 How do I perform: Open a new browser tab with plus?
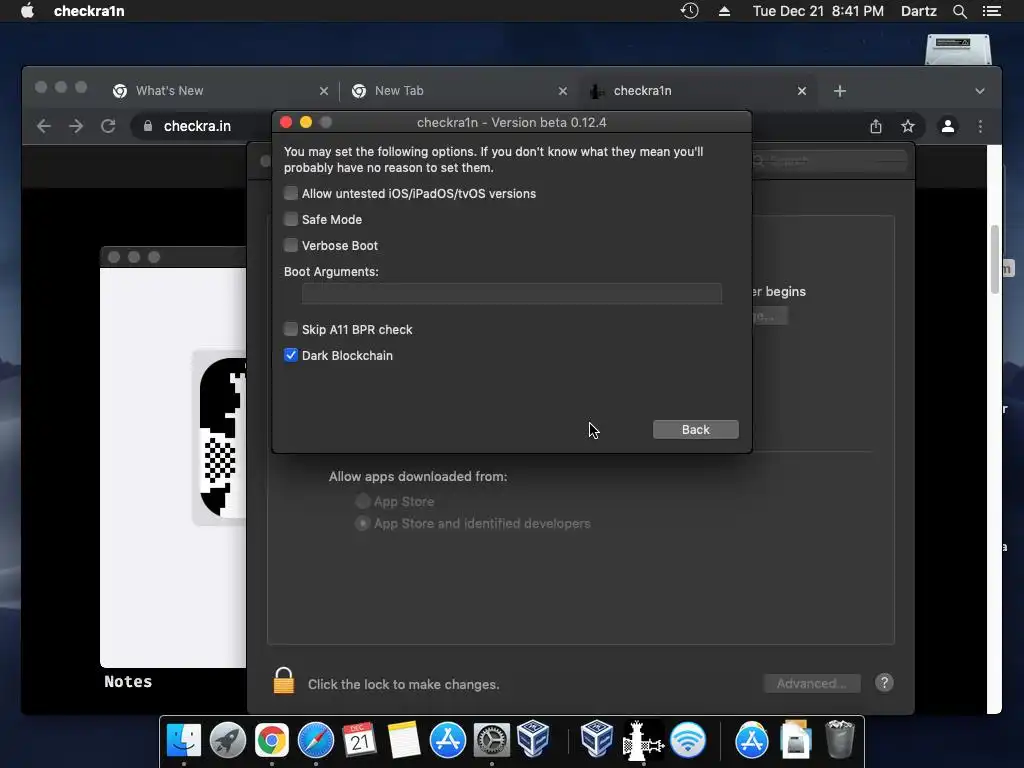point(840,91)
